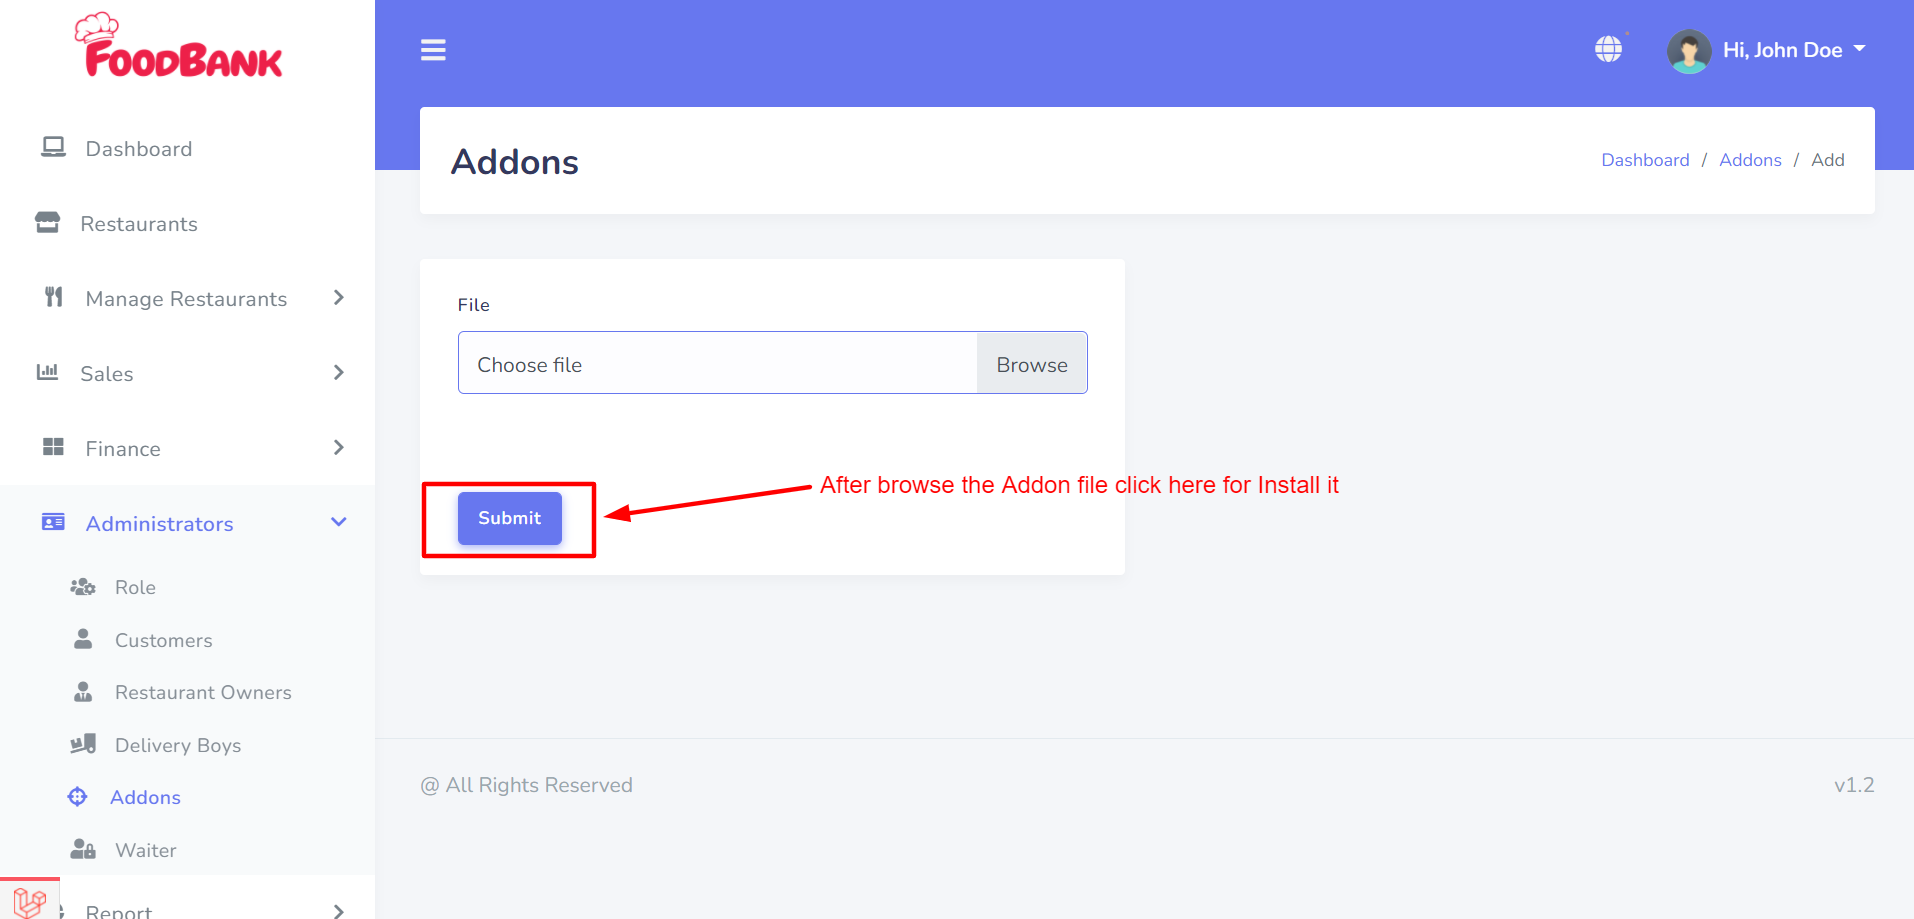Image resolution: width=1914 pixels, height=919 pixels.
Task: Expand the Finance submenu arrow
Action: 339,448
